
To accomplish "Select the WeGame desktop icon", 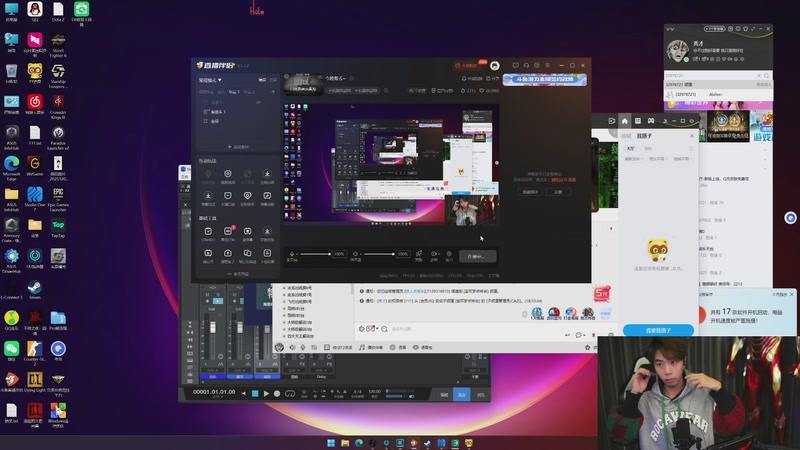I will [35, 166].
